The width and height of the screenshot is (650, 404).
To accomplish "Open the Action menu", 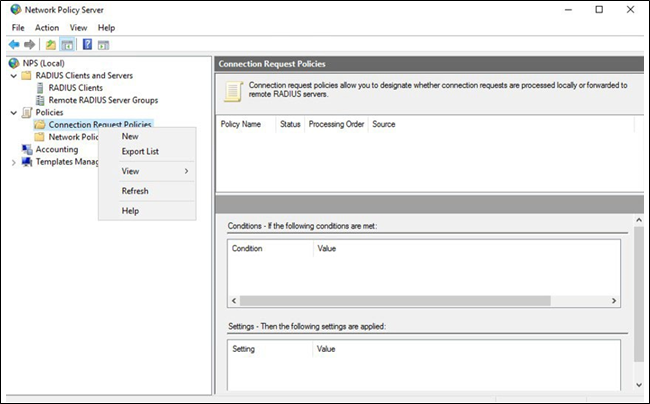I will point(47,28).
